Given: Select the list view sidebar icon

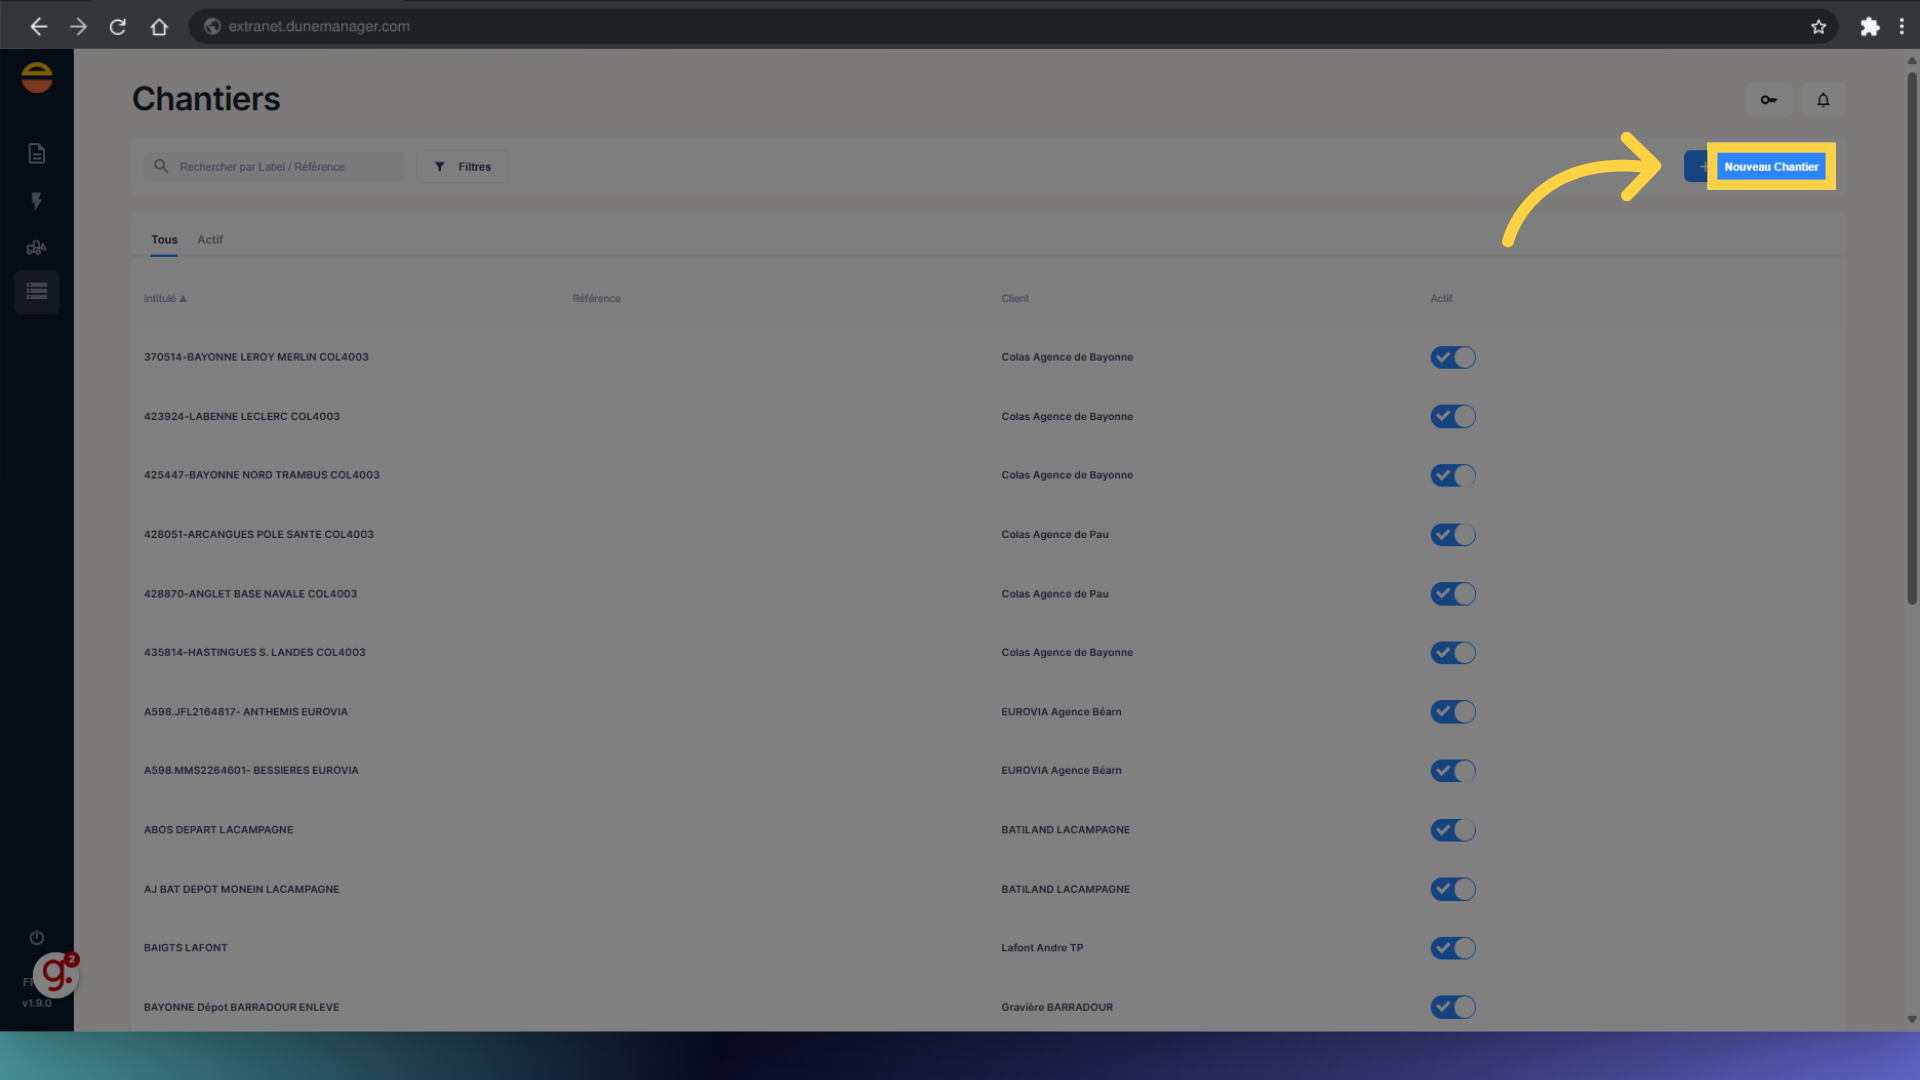Looking at the screenshot, I should pyautogui.click(x=37, y=292).
